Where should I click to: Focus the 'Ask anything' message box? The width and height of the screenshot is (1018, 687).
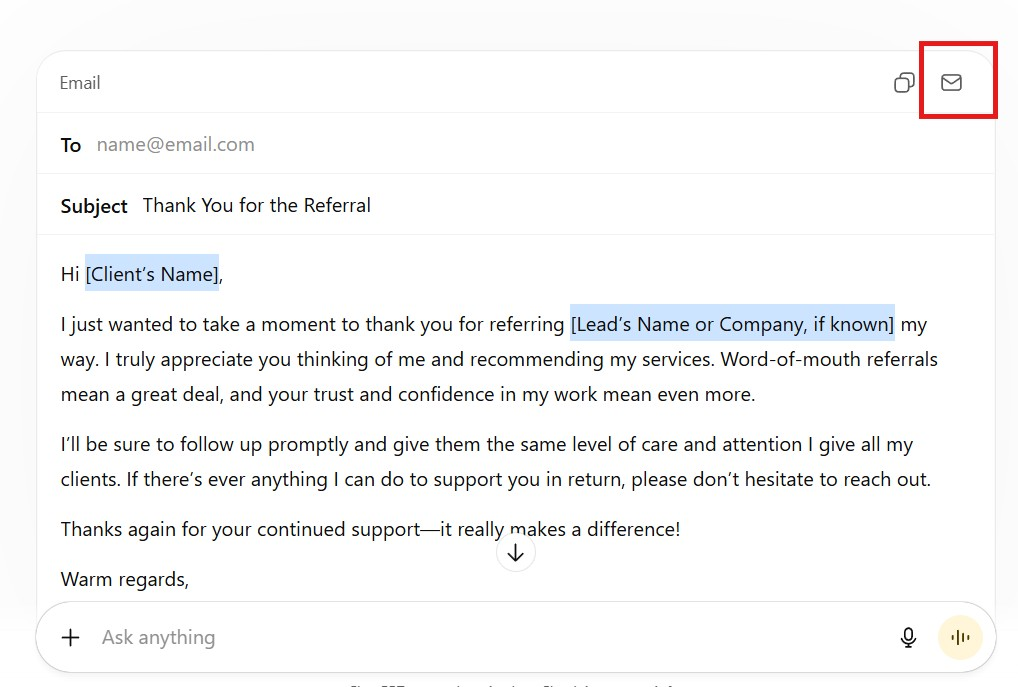(400, 637)
